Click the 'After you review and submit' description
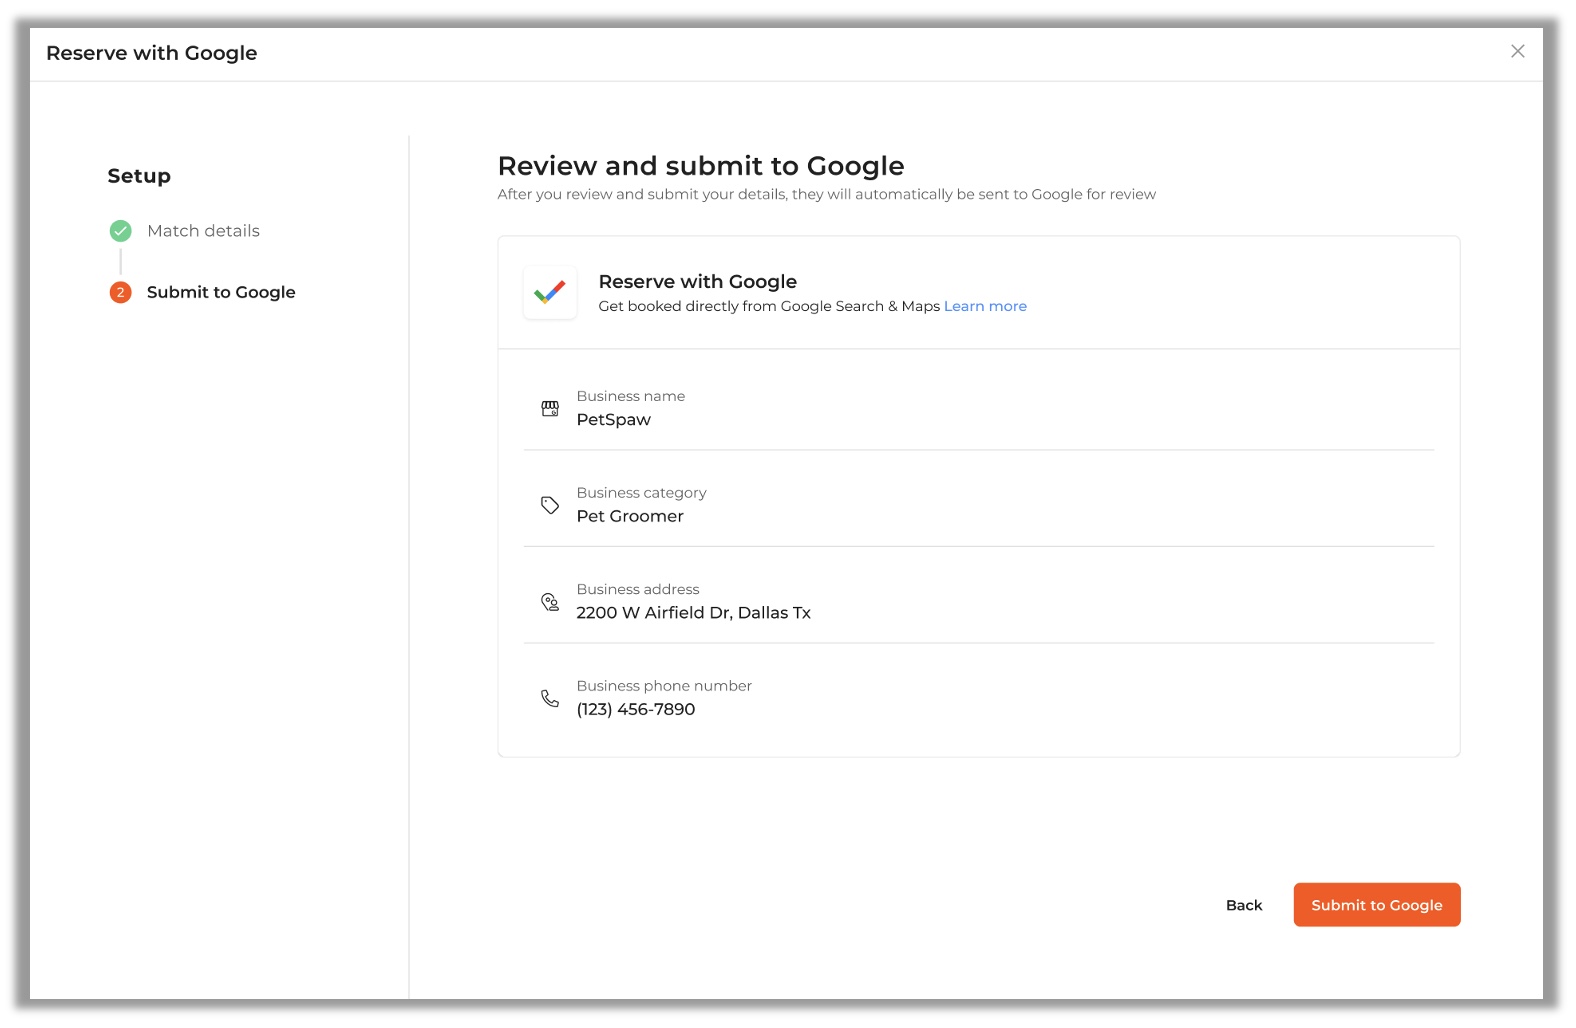Viewport: 1576px width, 1028px height. click(x=826, y=194)
